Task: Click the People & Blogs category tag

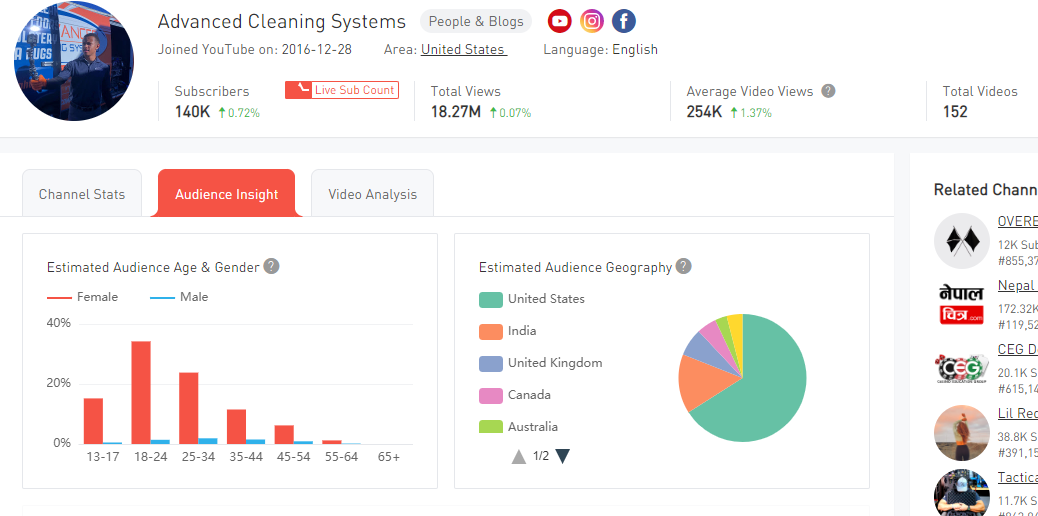Action: pyautogui.click(x=476, y=21)
